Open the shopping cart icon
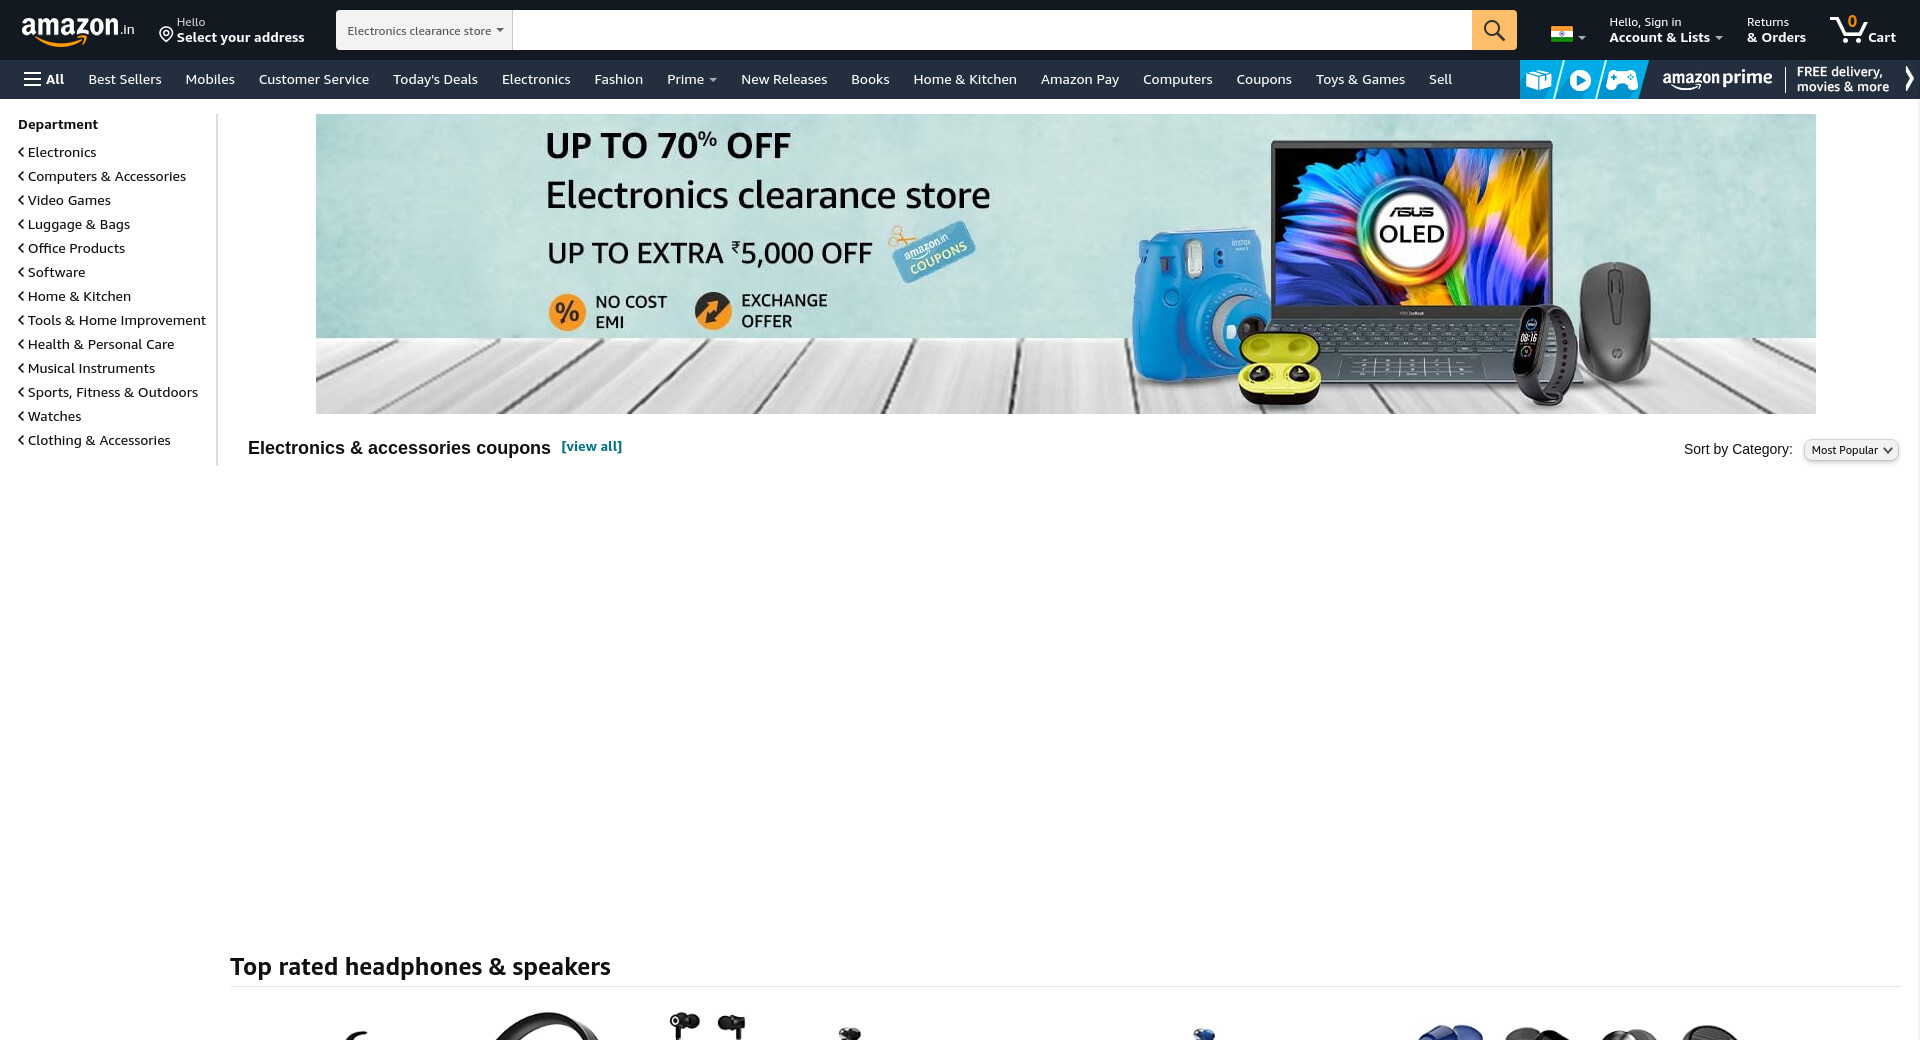This screenshot has width=1920, height=1040. click(1862, 30)
